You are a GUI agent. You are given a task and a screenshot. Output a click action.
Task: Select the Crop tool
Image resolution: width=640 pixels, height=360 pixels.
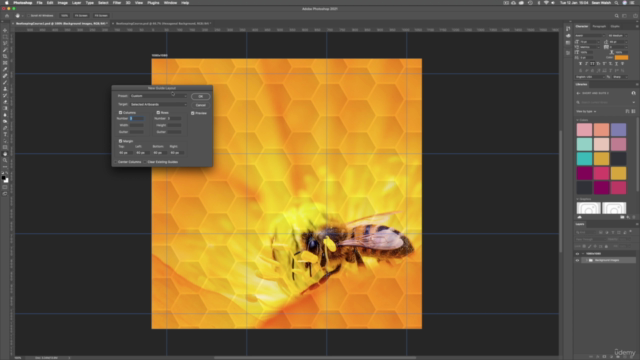tap(5, 56)
